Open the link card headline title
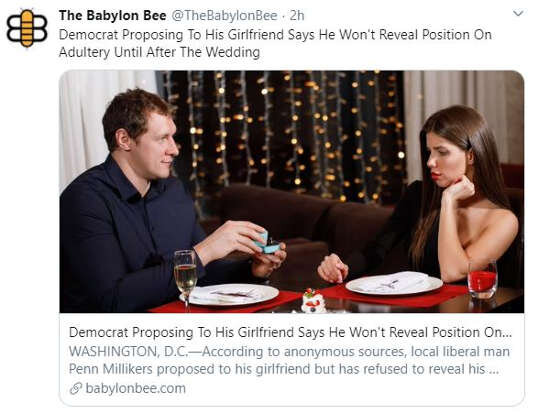The height and width of the screenshot is (413, 538). pyautogui.click(x=290, y=332)
